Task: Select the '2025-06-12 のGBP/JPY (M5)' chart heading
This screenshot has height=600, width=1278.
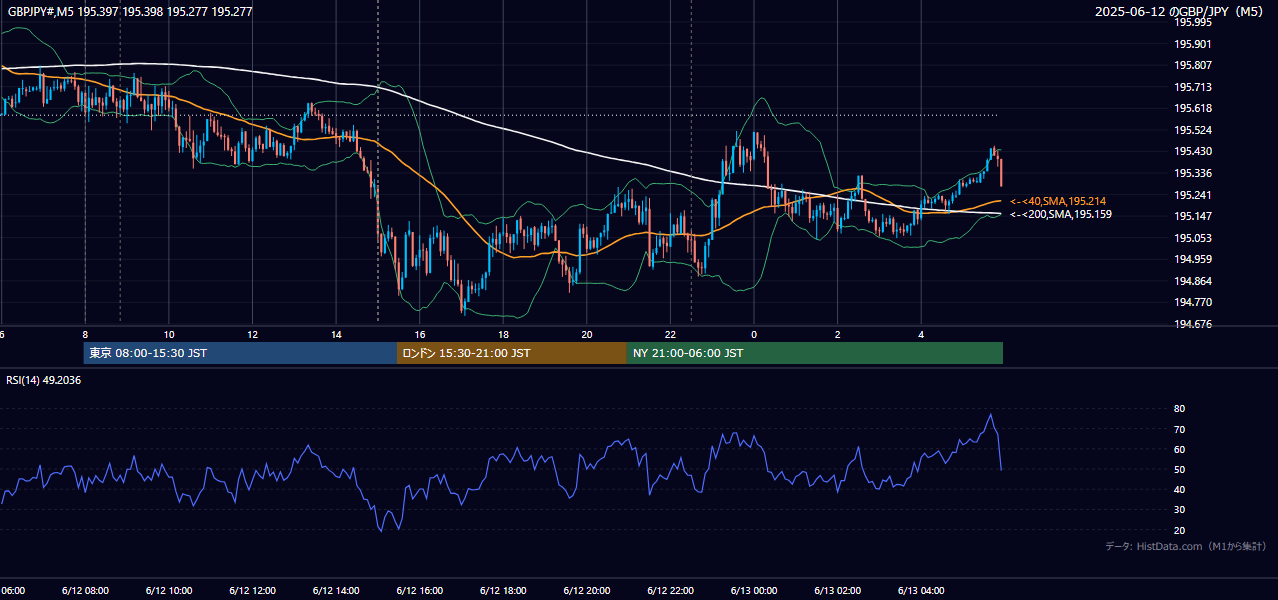Action: [1180, 12]
